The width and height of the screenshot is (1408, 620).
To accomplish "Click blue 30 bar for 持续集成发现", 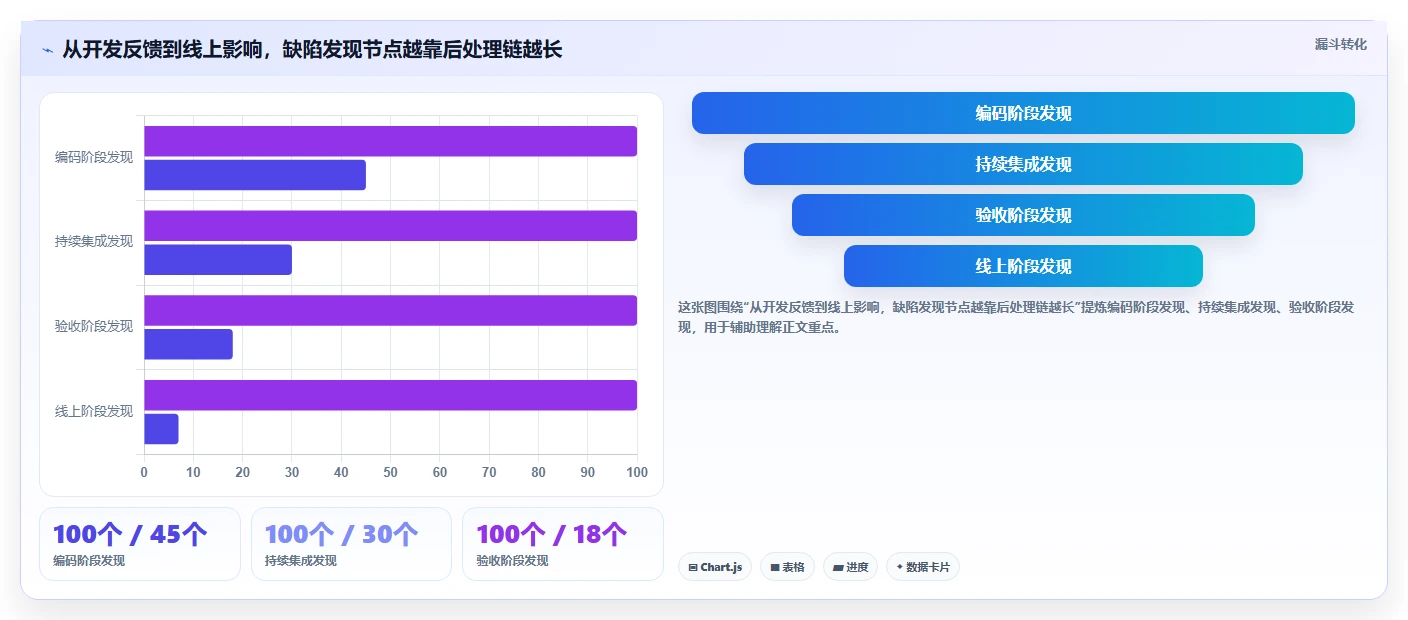I will coord(218,259).
